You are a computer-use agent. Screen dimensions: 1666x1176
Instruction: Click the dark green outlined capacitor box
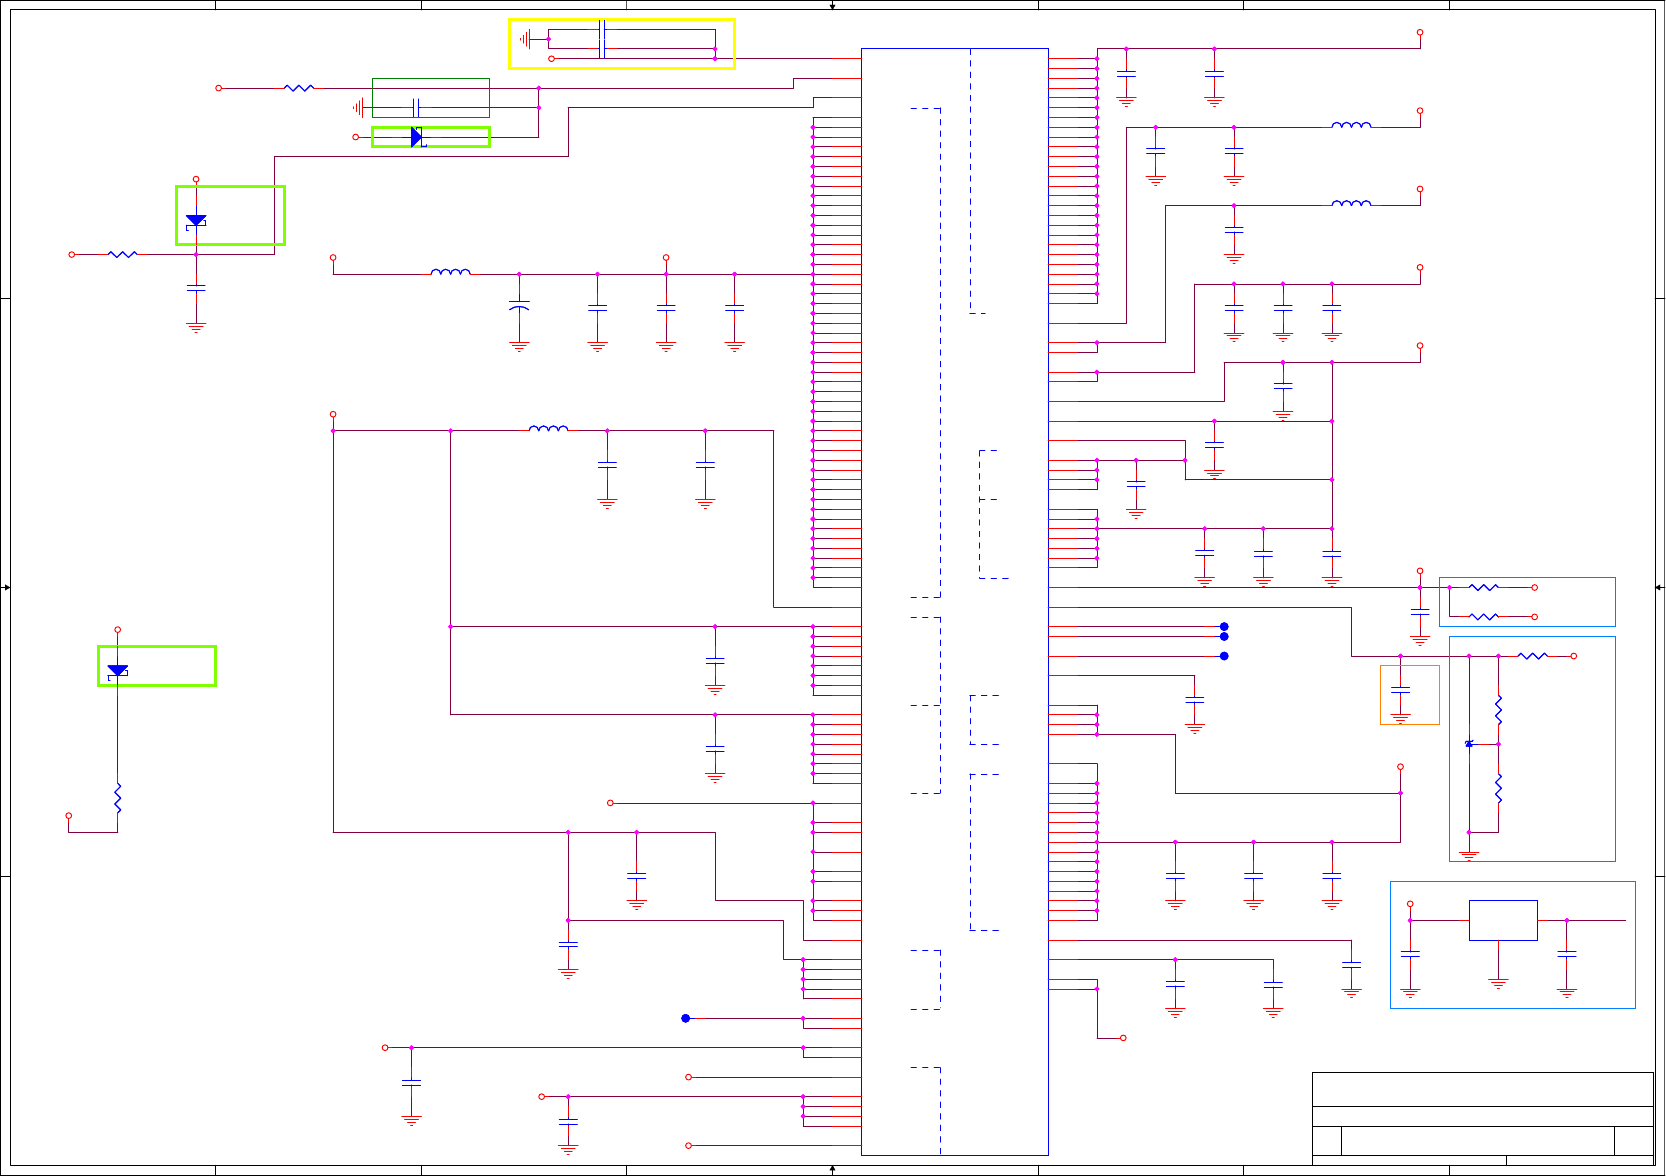point(431,98)
